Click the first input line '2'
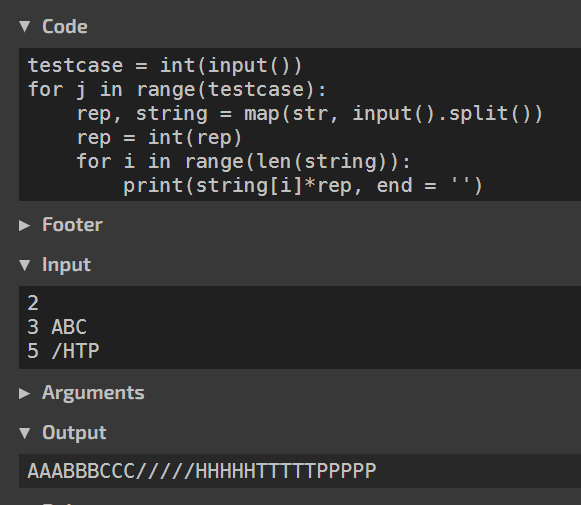Screen dimensions: 581x505 pyautogui.click(x=33, y=303)
